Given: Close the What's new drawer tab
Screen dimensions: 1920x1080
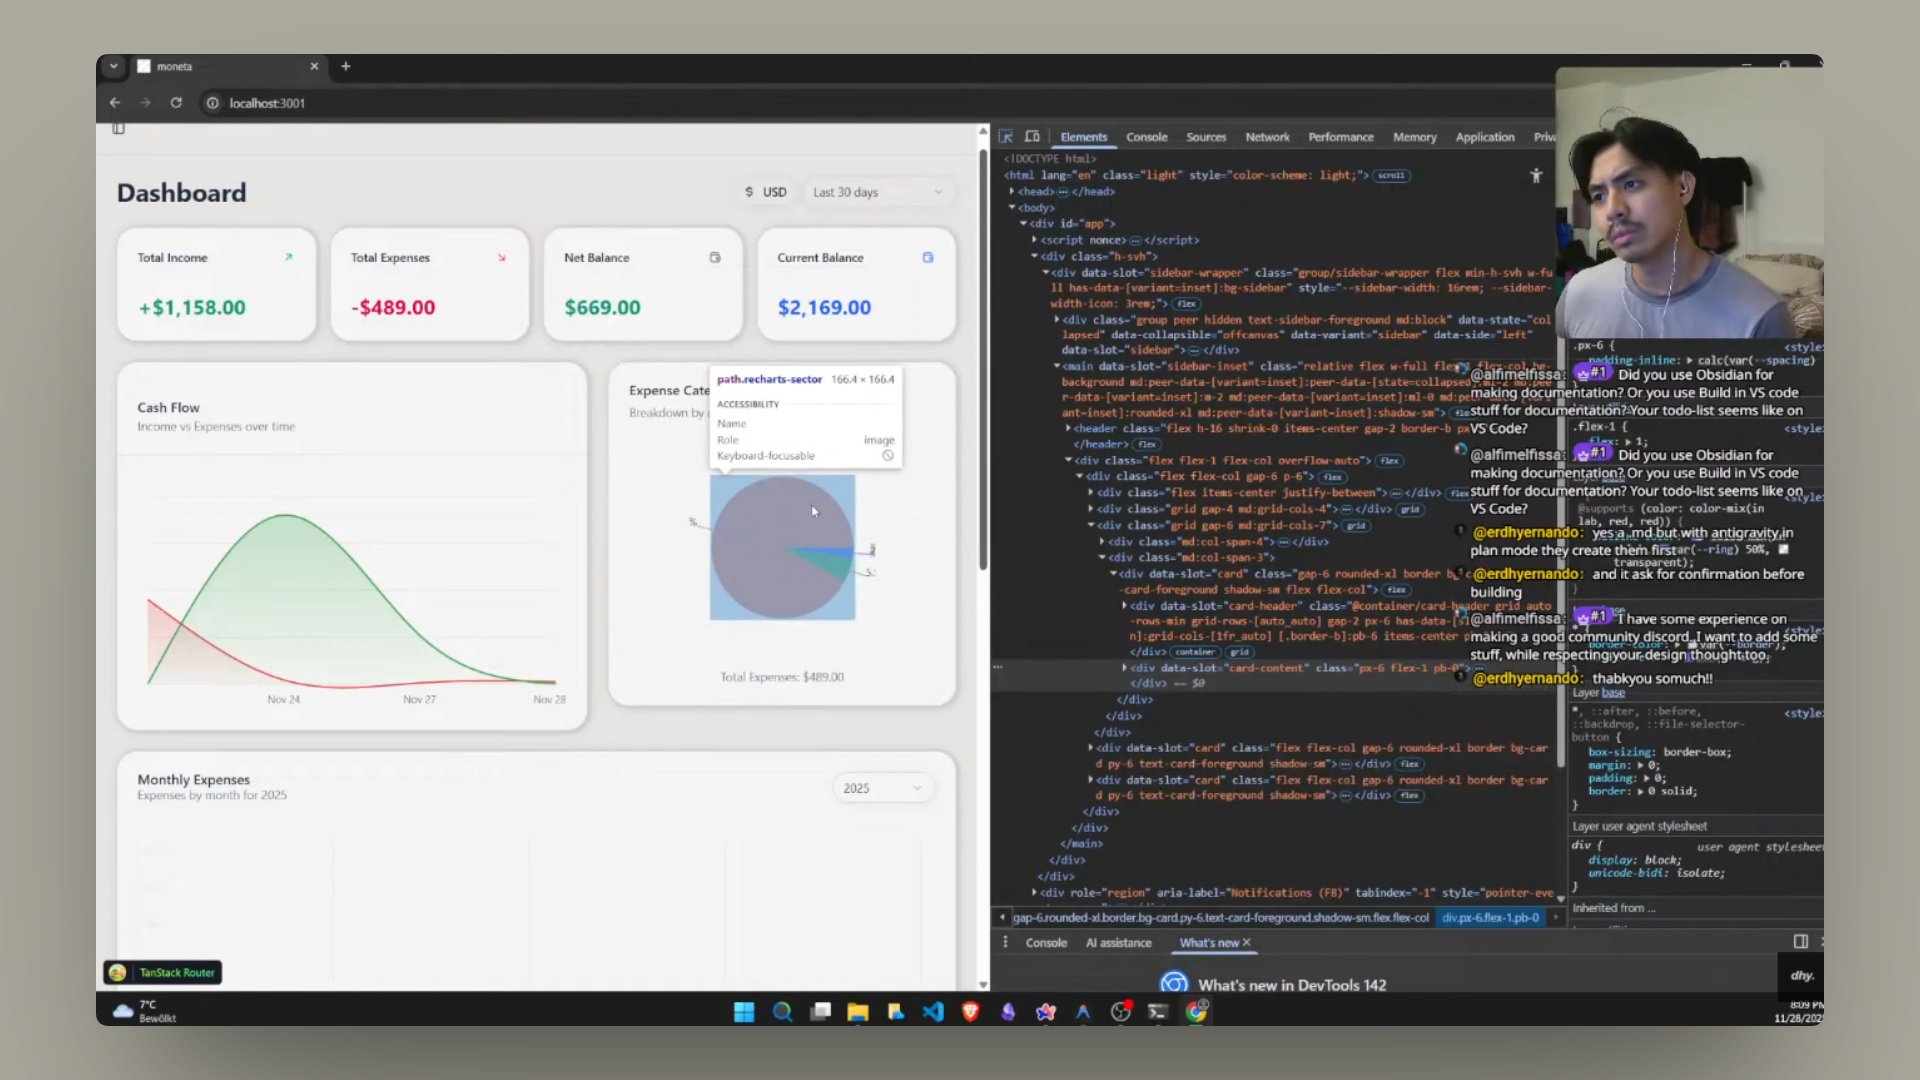Looking at the screenshot, I should [x=1247, y=942].
